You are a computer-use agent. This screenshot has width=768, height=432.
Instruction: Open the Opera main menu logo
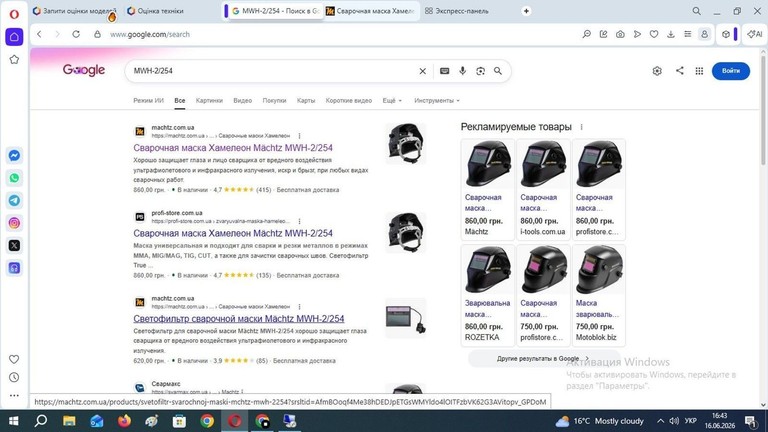(14, 14)
